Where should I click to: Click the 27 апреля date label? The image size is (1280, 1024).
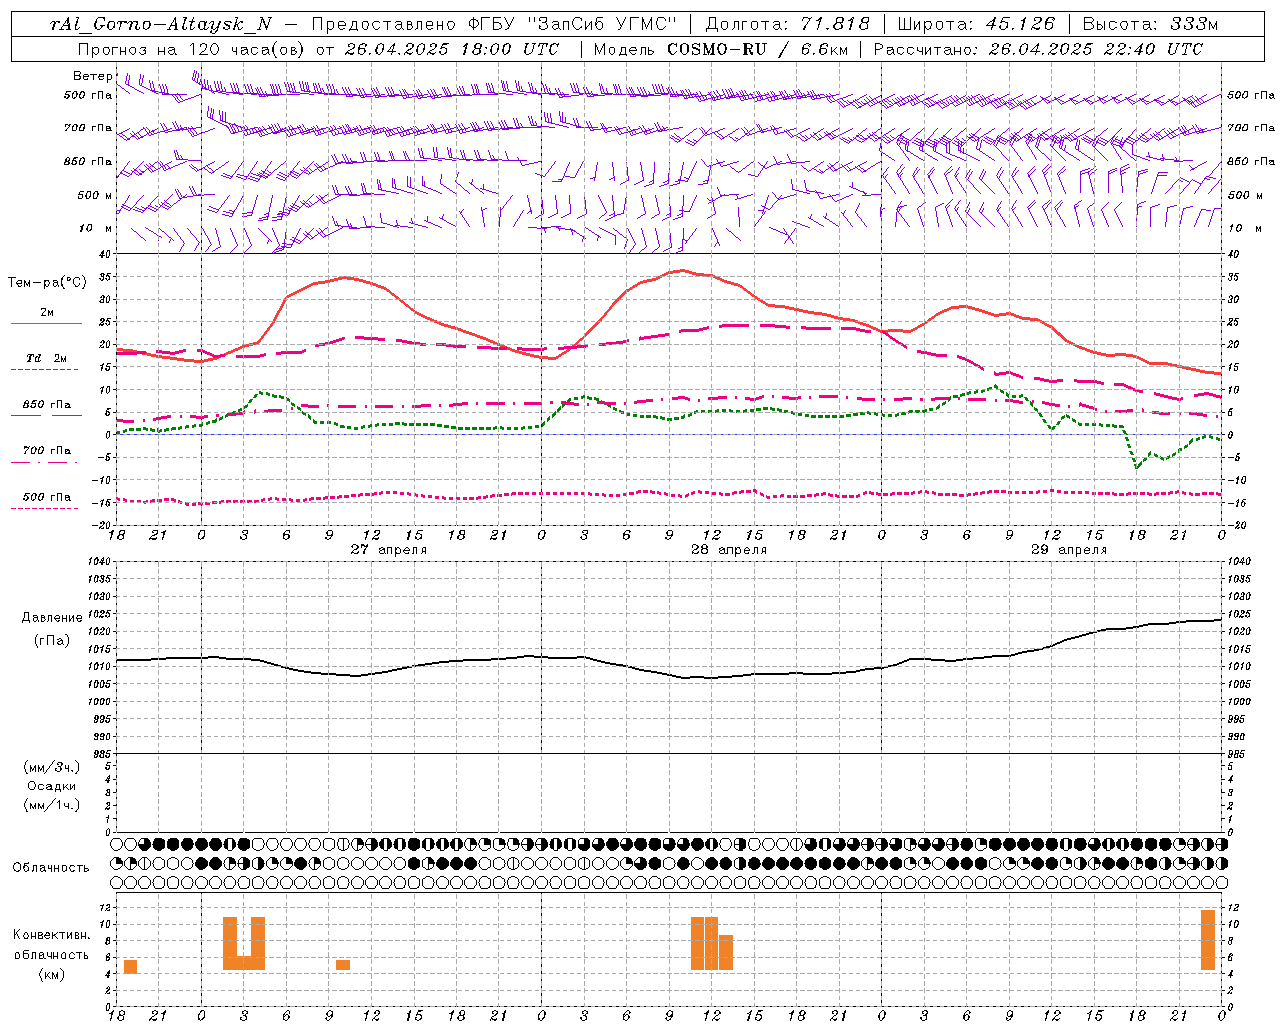[x=388, y=549]
